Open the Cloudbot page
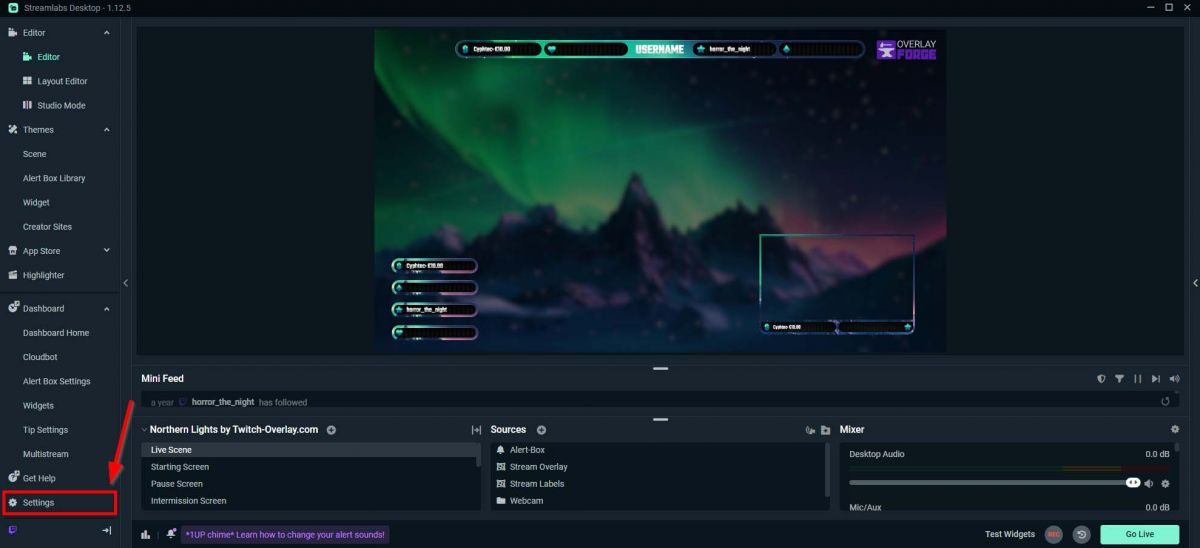Screen dimensions: 1200x548 pyautogui.click(x=40, y=357)
